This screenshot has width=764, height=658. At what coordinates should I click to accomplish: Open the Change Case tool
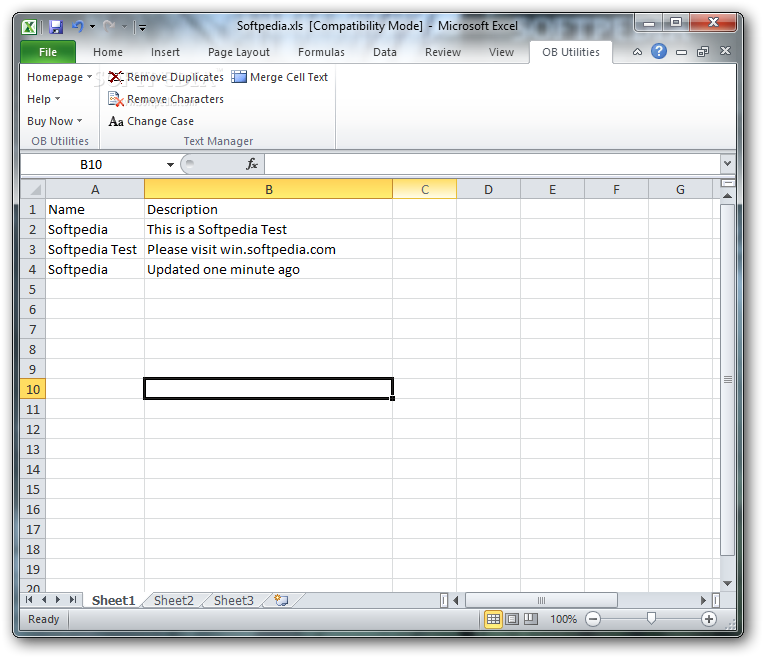[x=151, y=121]
